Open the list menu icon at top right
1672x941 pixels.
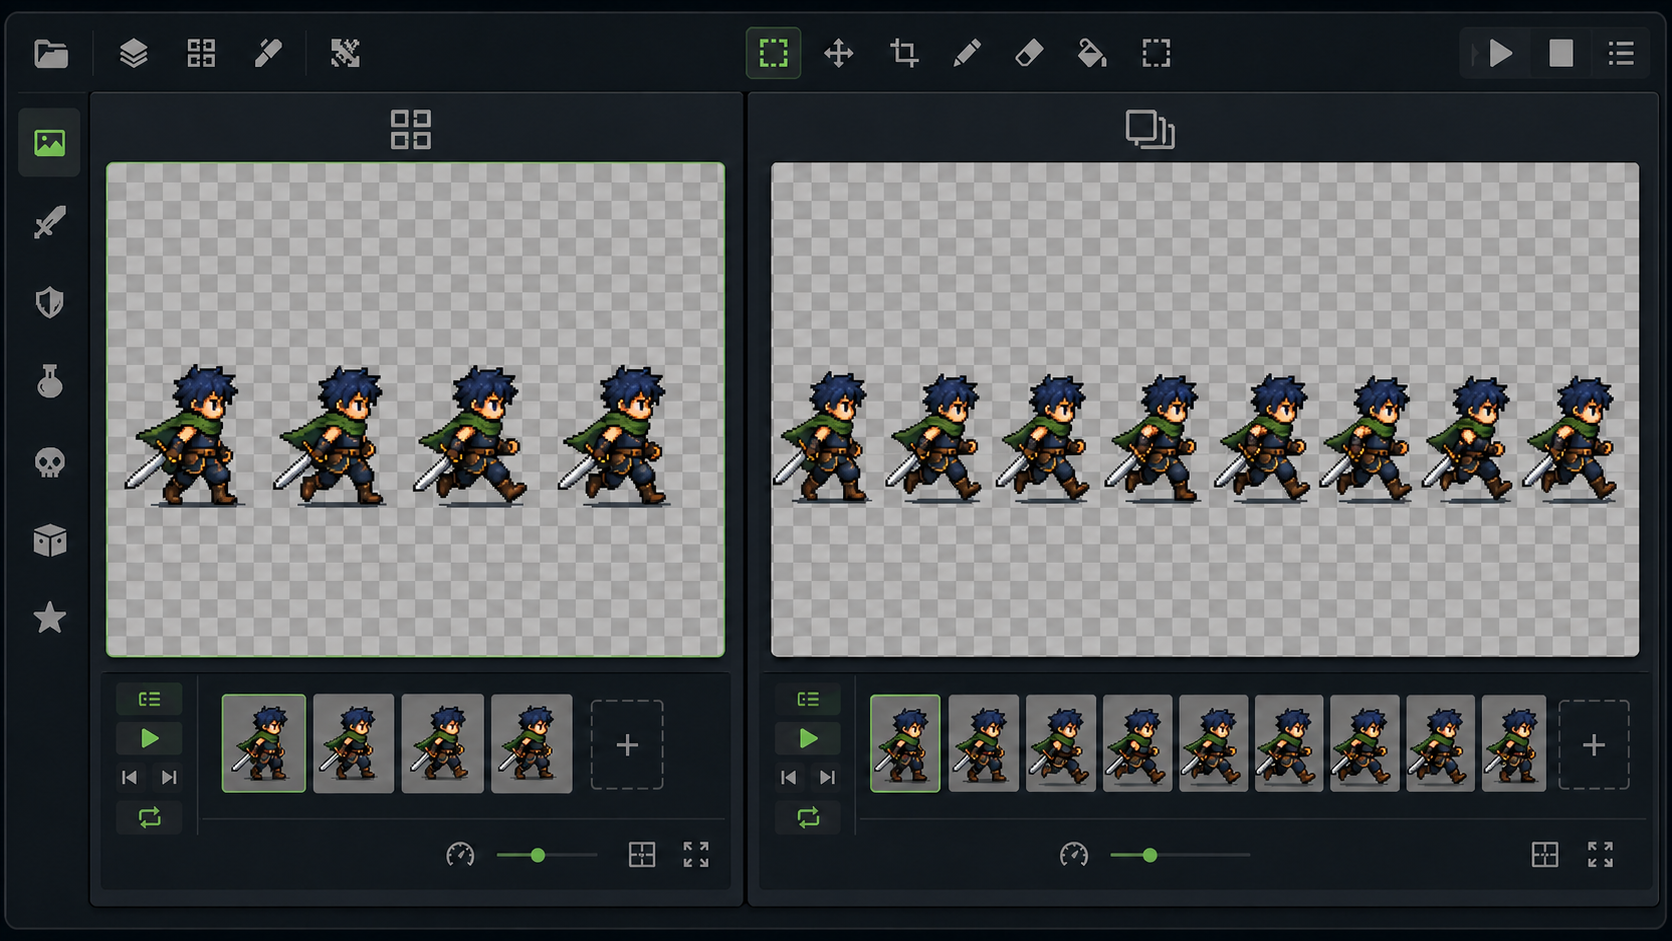click(1621, 53)
